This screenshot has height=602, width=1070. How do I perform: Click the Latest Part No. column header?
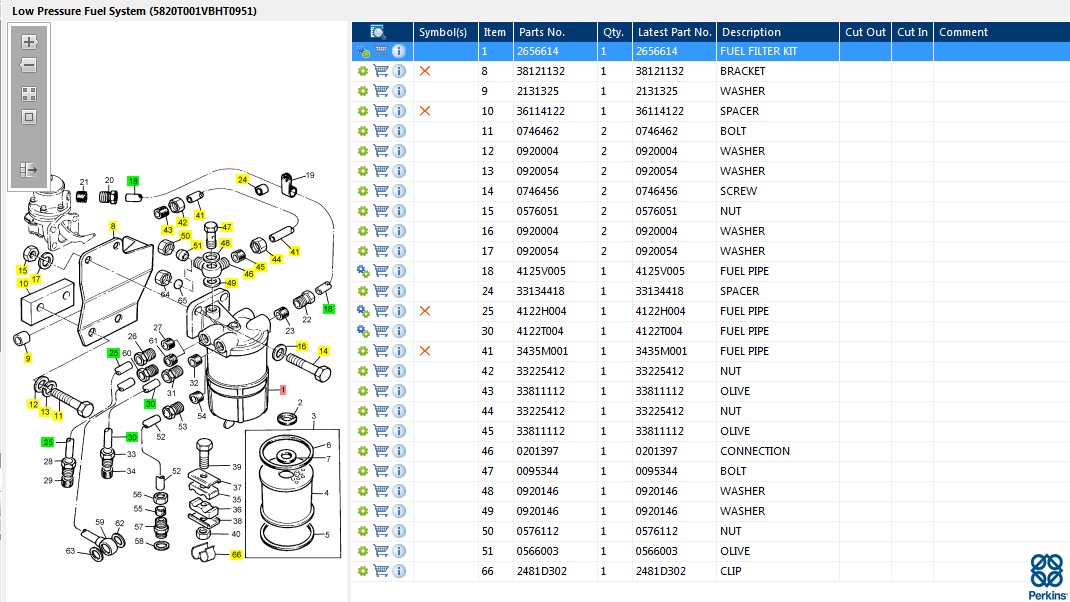(x=674, y=32)
